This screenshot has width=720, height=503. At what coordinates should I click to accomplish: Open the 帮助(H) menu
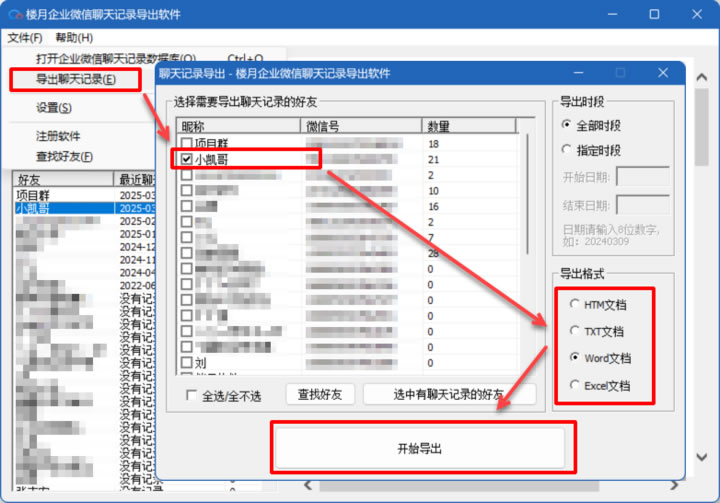pos(74,38)
